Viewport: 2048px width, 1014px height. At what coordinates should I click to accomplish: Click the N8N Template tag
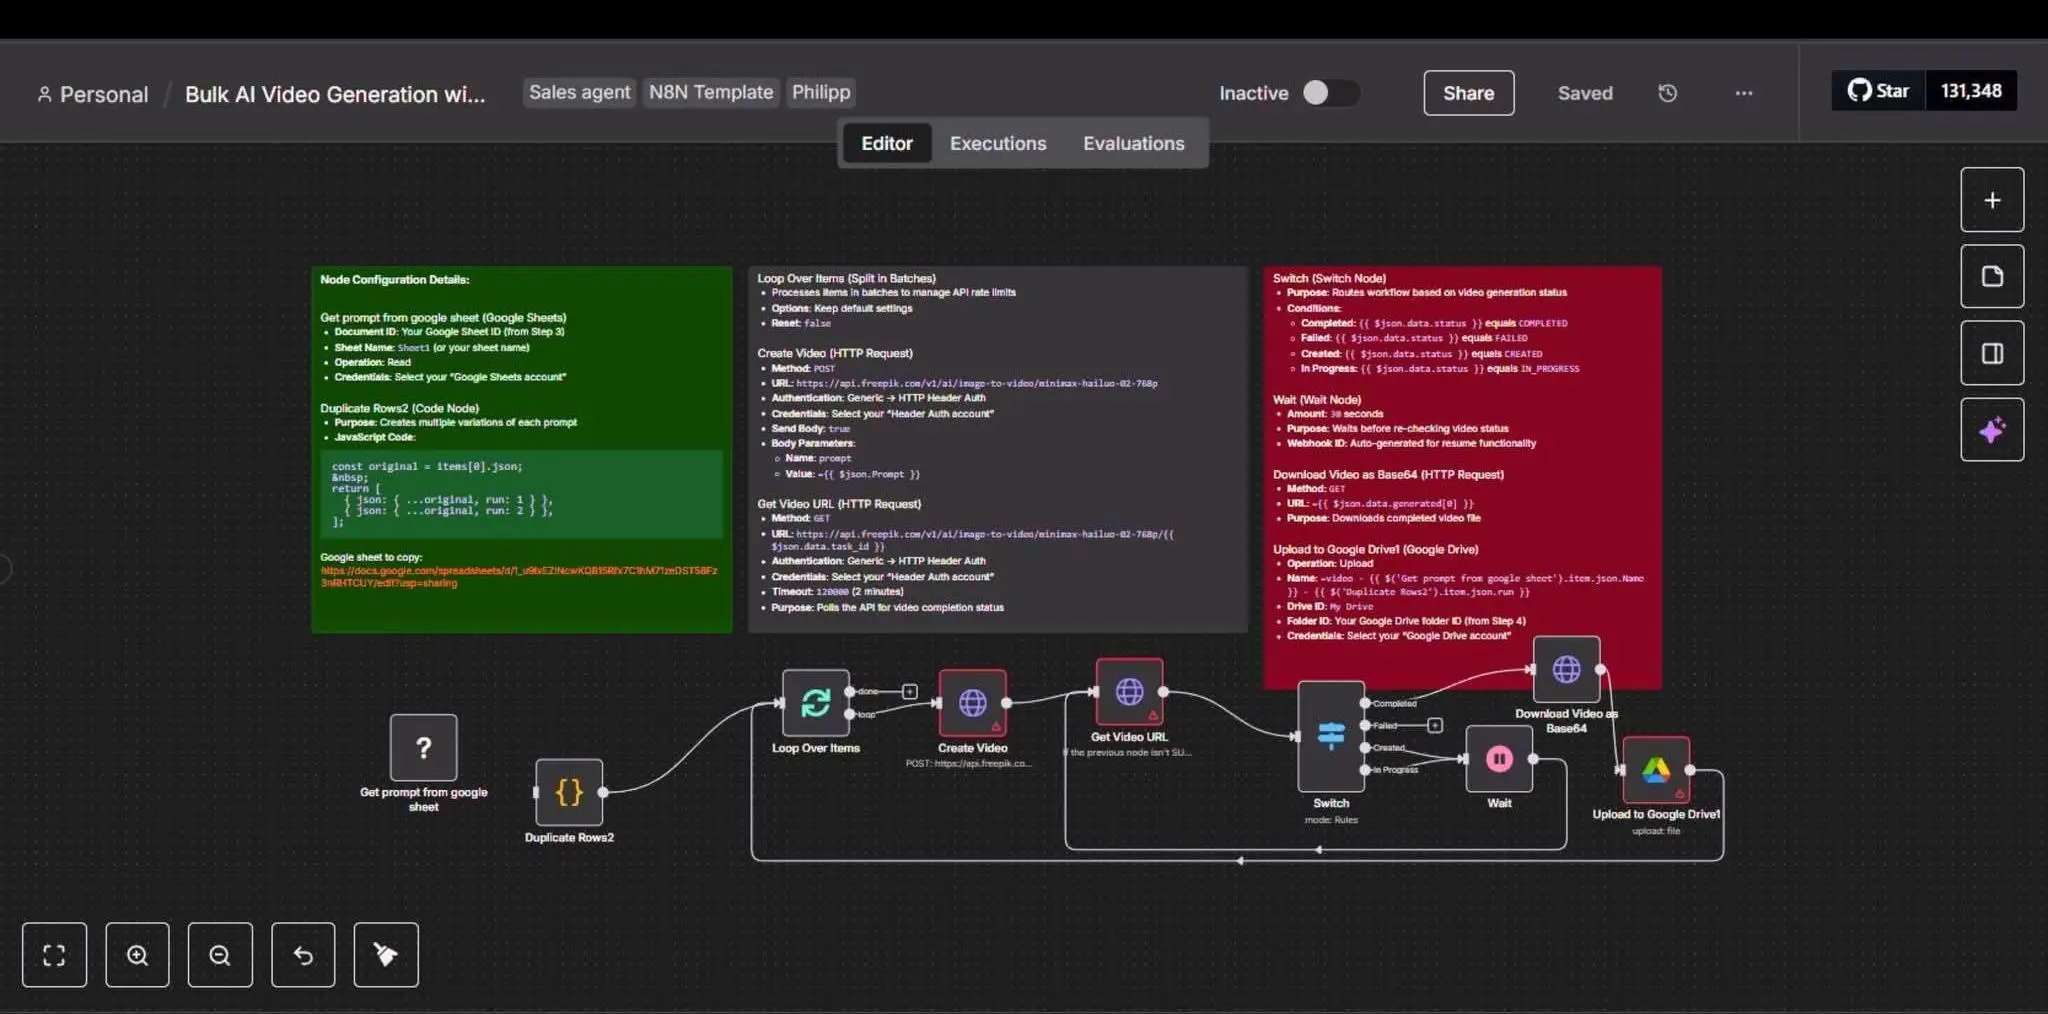(x=711, y=92)
